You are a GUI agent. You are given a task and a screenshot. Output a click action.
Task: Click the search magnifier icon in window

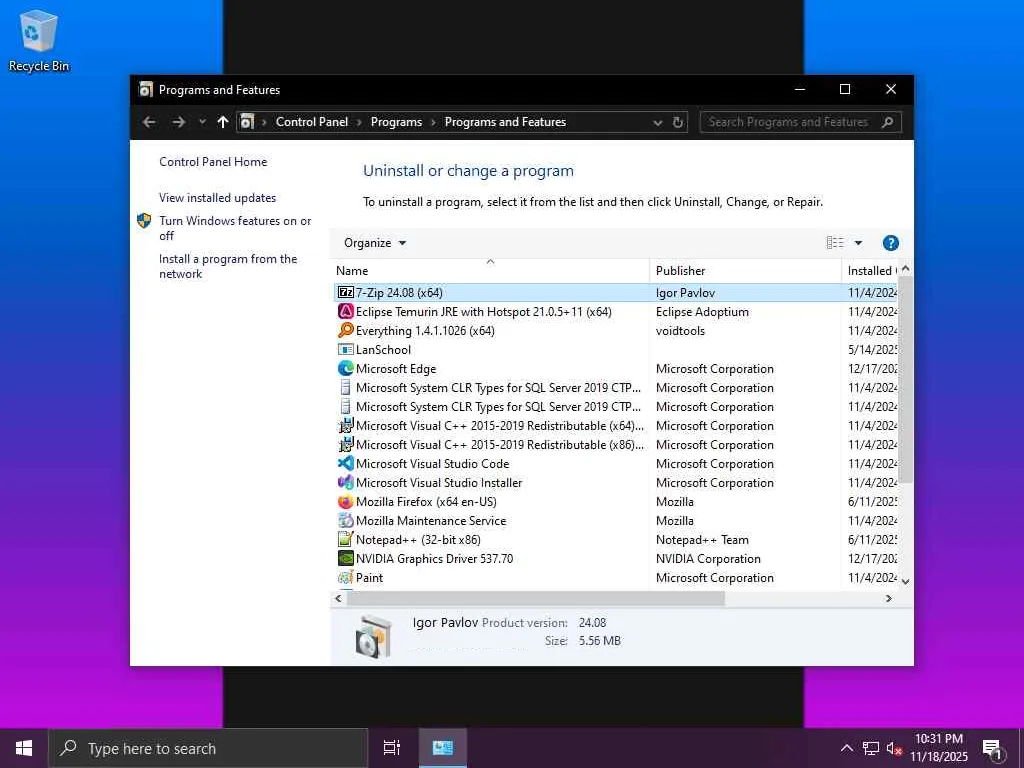887,122
